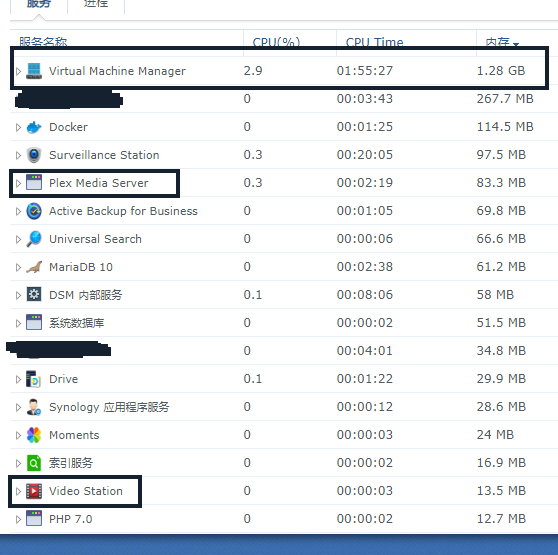Switch to the 服务 tab
Viewport: 558px width, 555px height.
[x=39, y=5]
